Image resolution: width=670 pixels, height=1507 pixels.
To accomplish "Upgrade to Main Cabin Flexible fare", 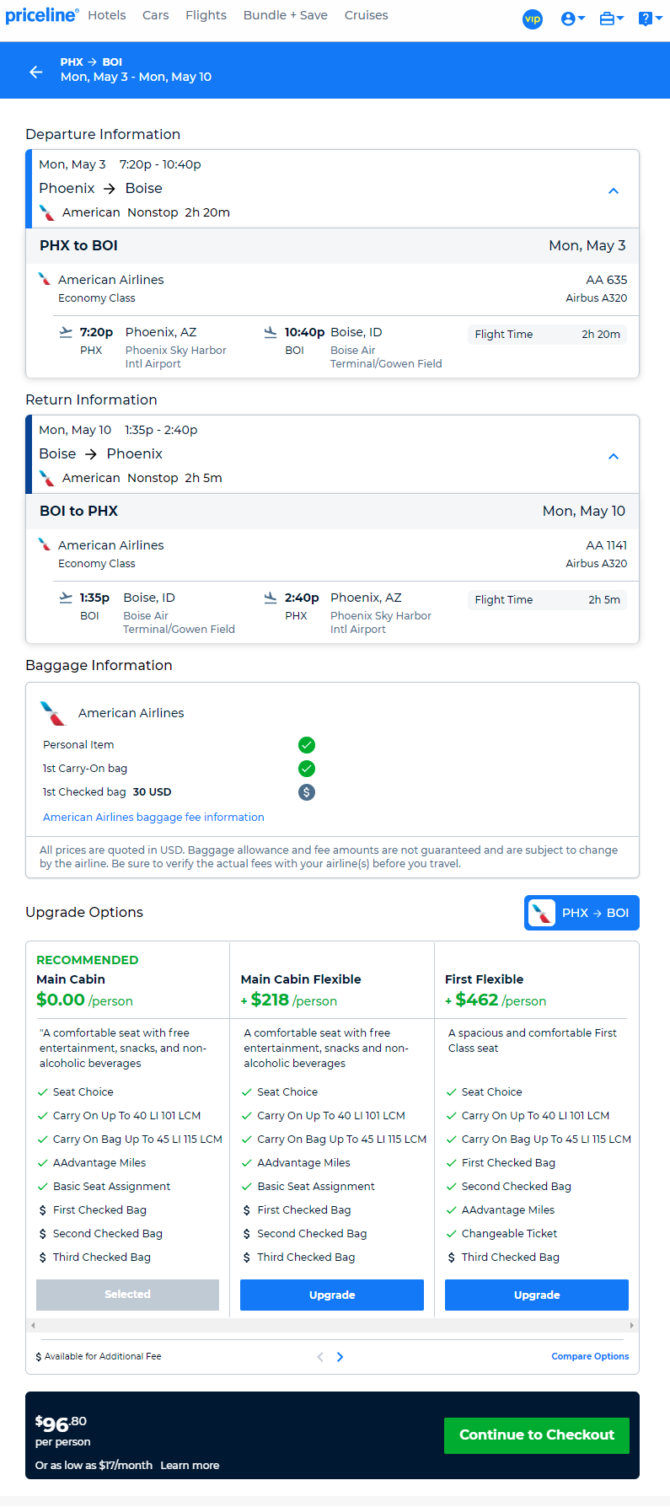I will [332, 1295].
